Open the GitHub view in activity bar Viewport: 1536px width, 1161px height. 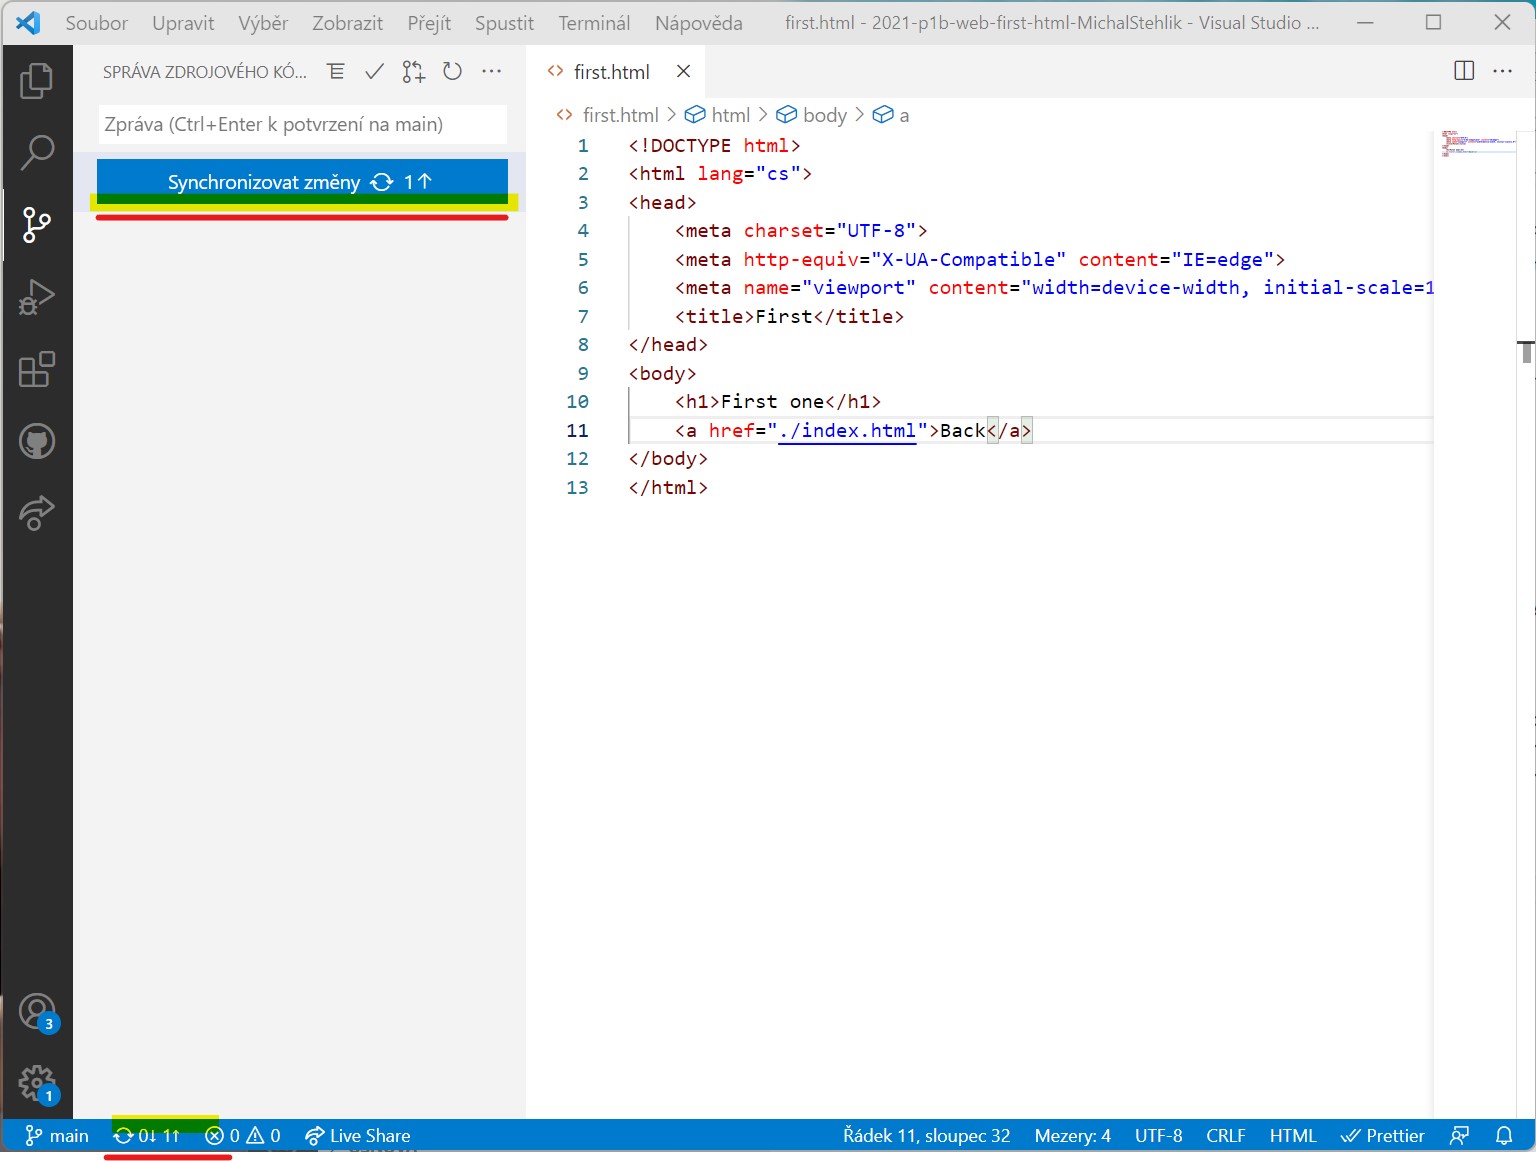[37, 441]
